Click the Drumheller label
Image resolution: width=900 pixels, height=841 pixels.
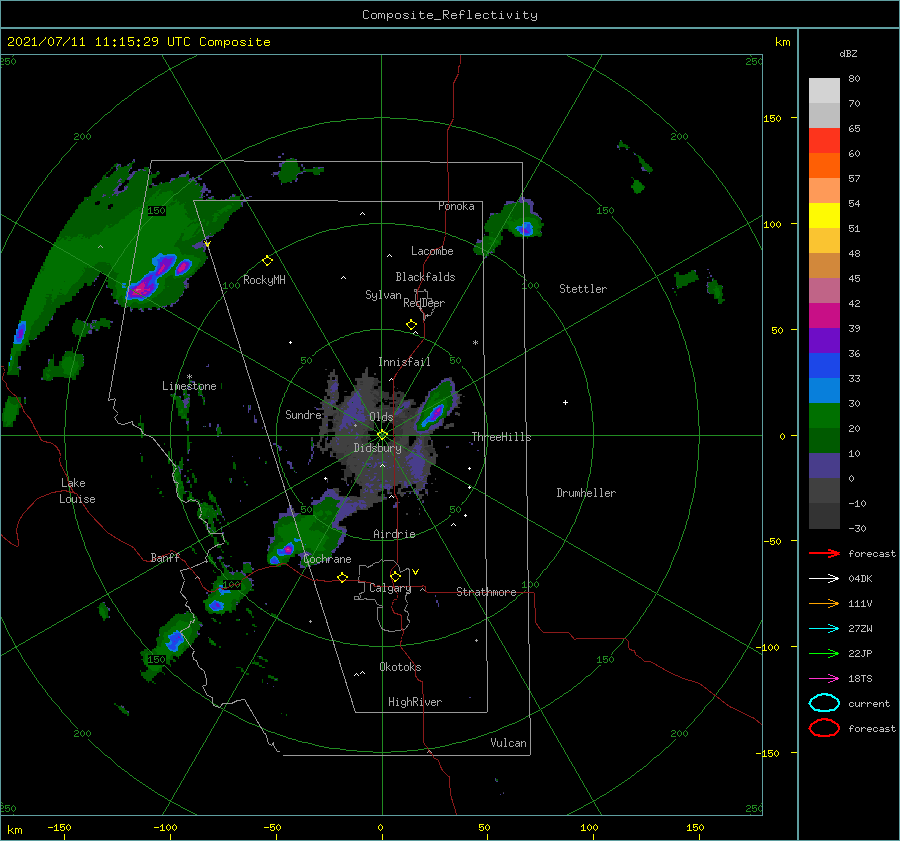[586, 493]
